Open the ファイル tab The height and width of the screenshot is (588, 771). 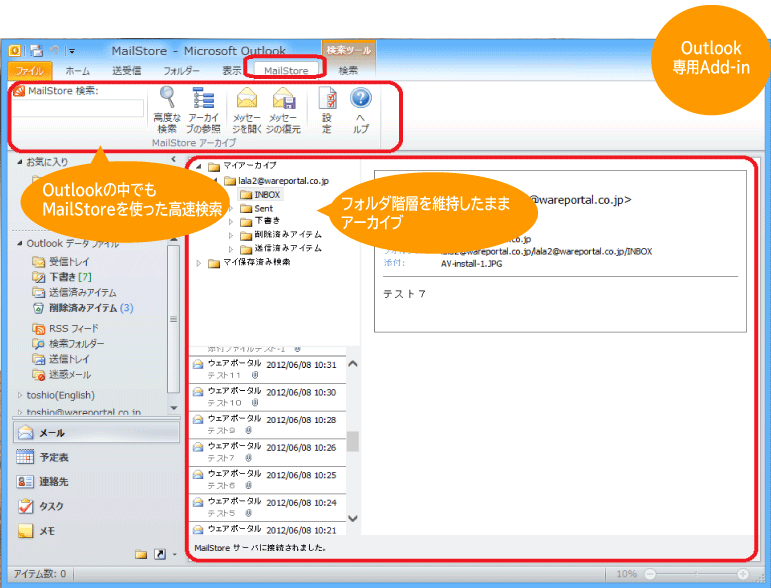[30, 71]
